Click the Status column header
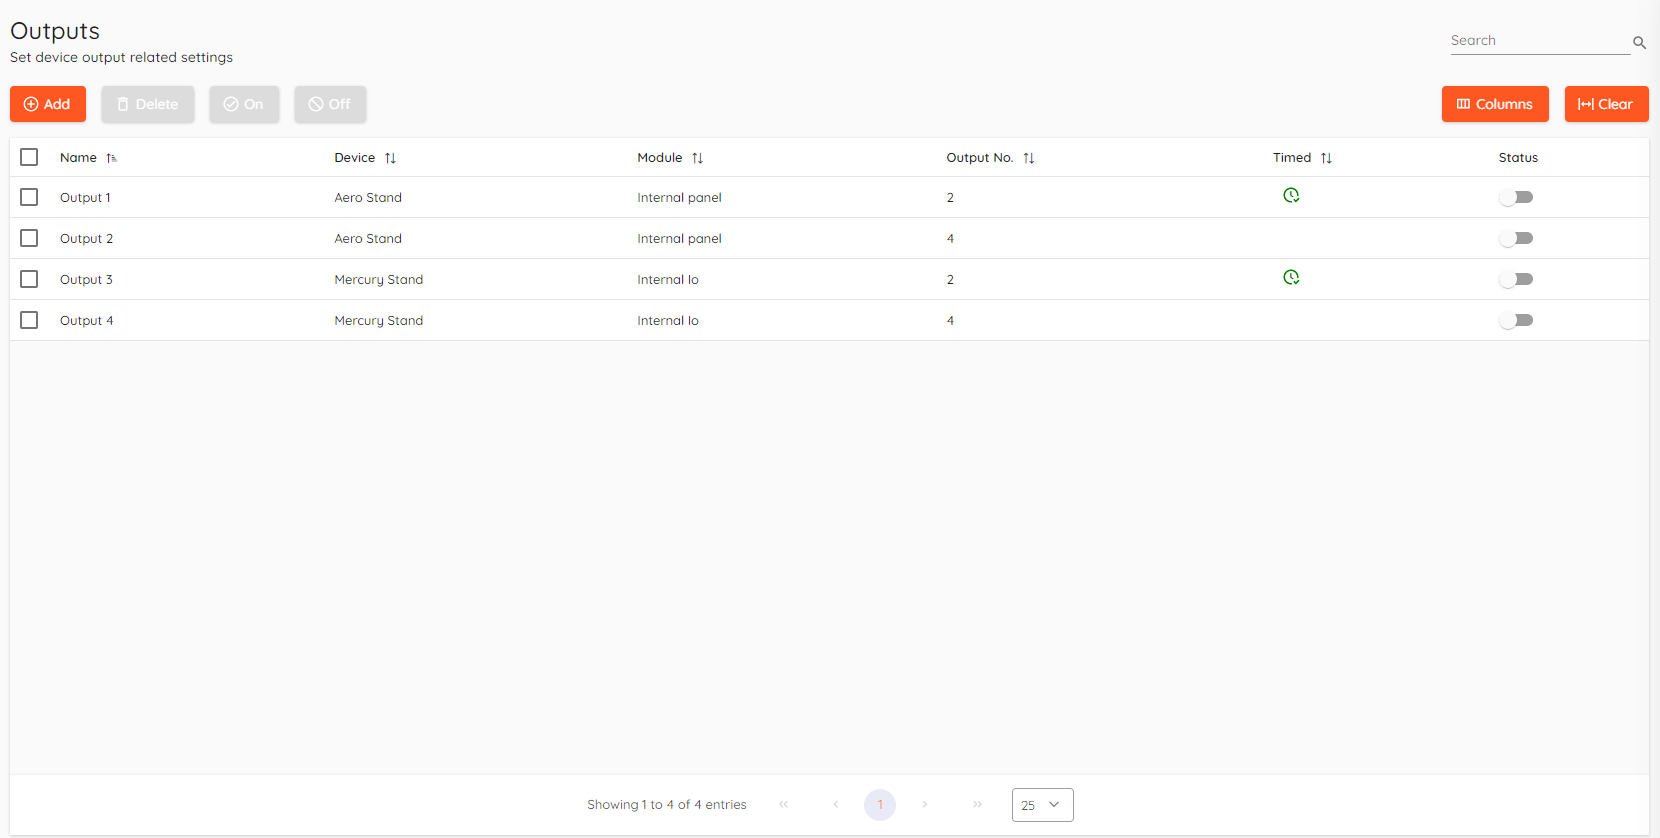 pyautogui.click(x=1518, y=158)
